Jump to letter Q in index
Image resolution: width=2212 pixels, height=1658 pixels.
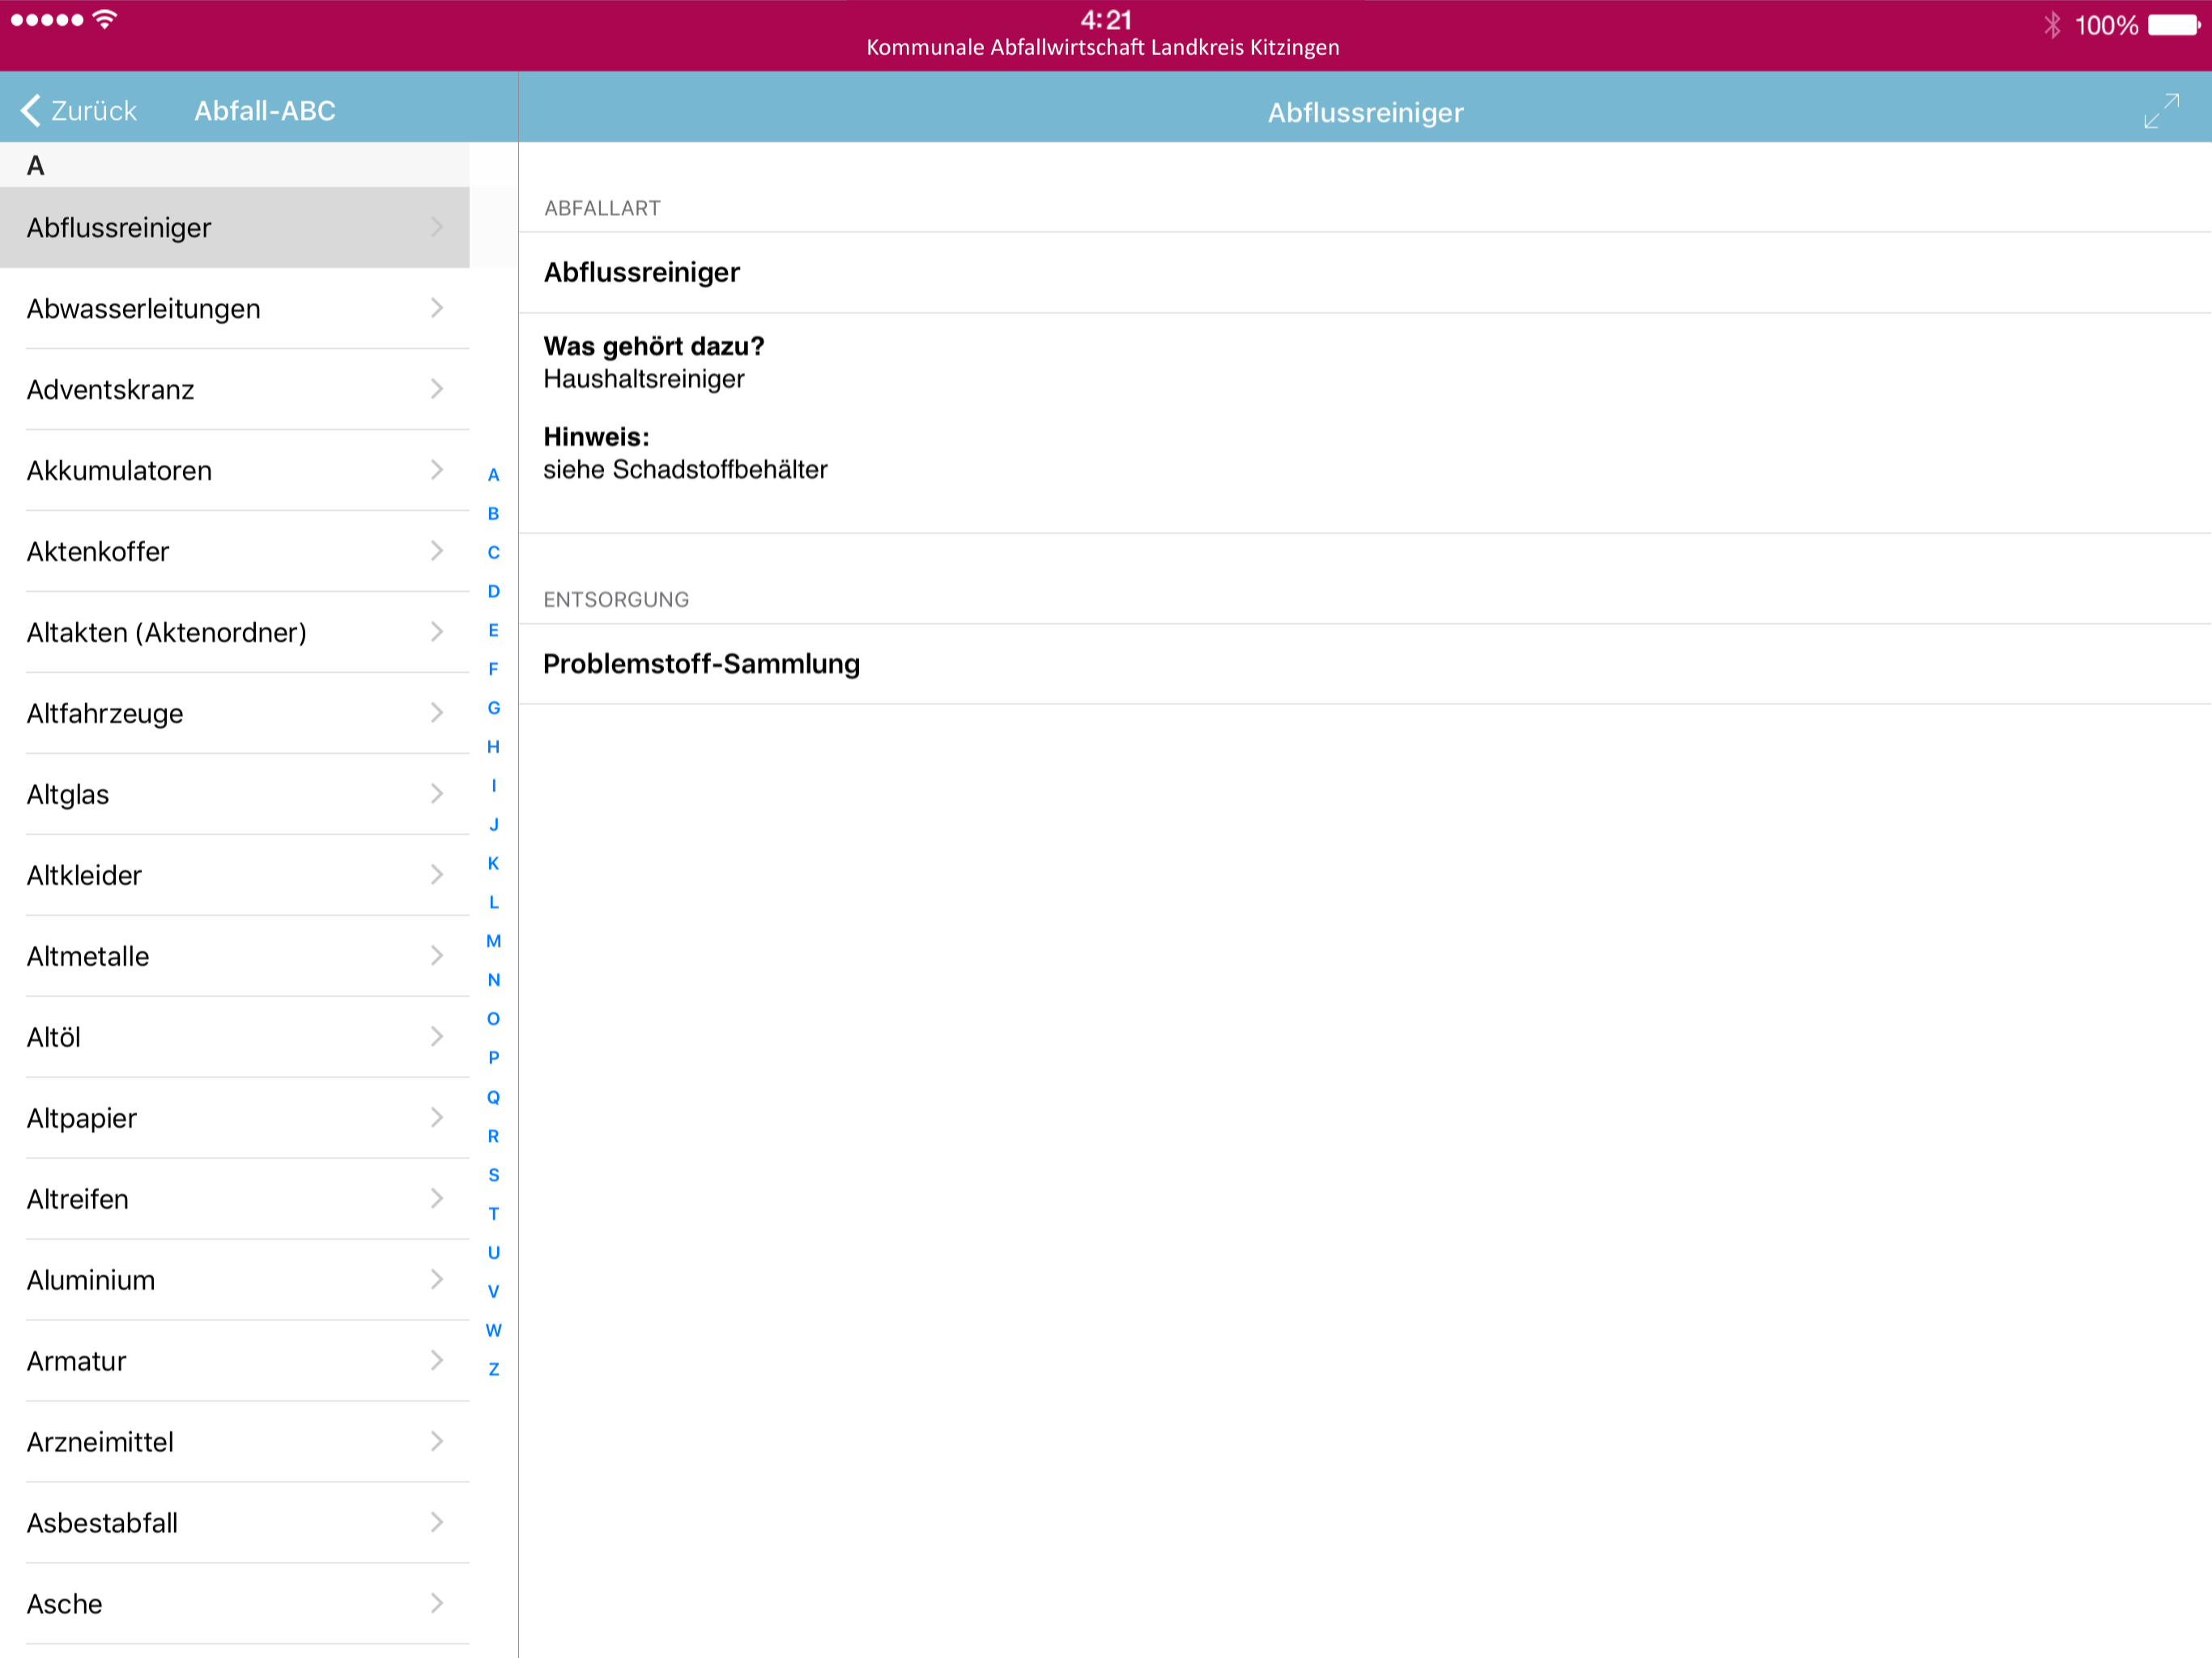point(493,1098)
